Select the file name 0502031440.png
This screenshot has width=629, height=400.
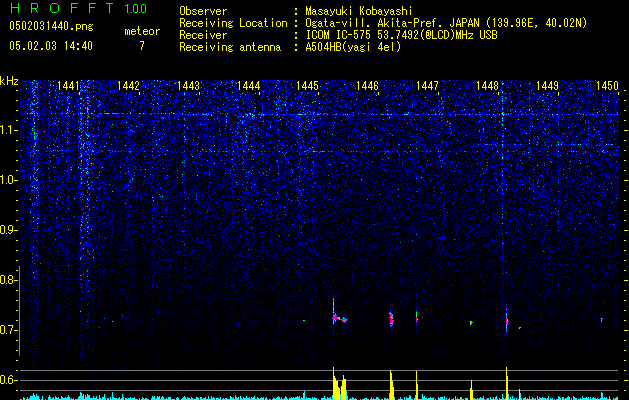coord(51,27)
